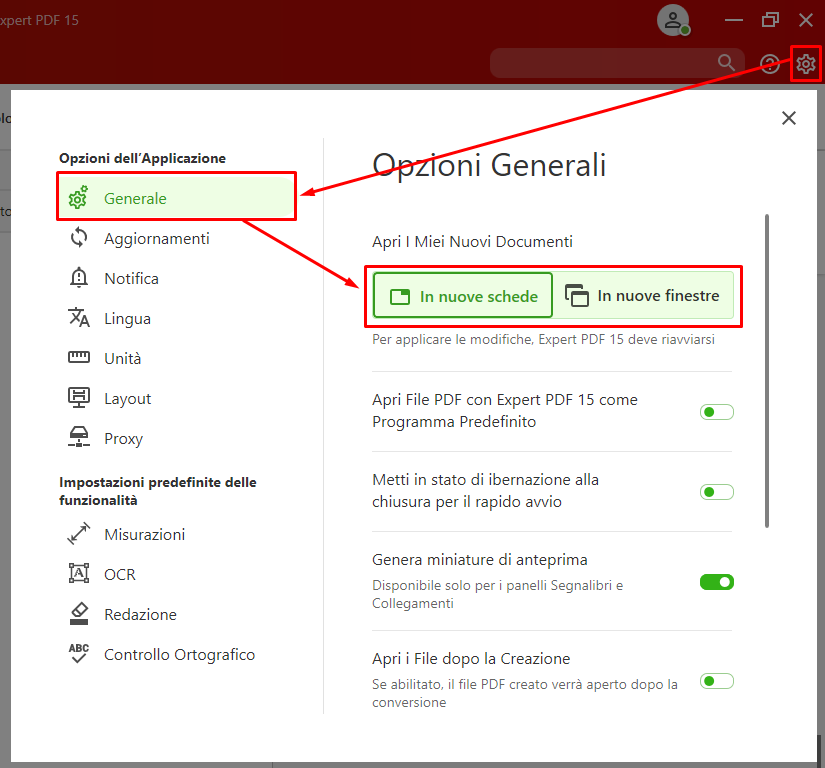825x768 pixels.
Task: Click the Misurazioni arrow icon
Action: pos(79,533)
